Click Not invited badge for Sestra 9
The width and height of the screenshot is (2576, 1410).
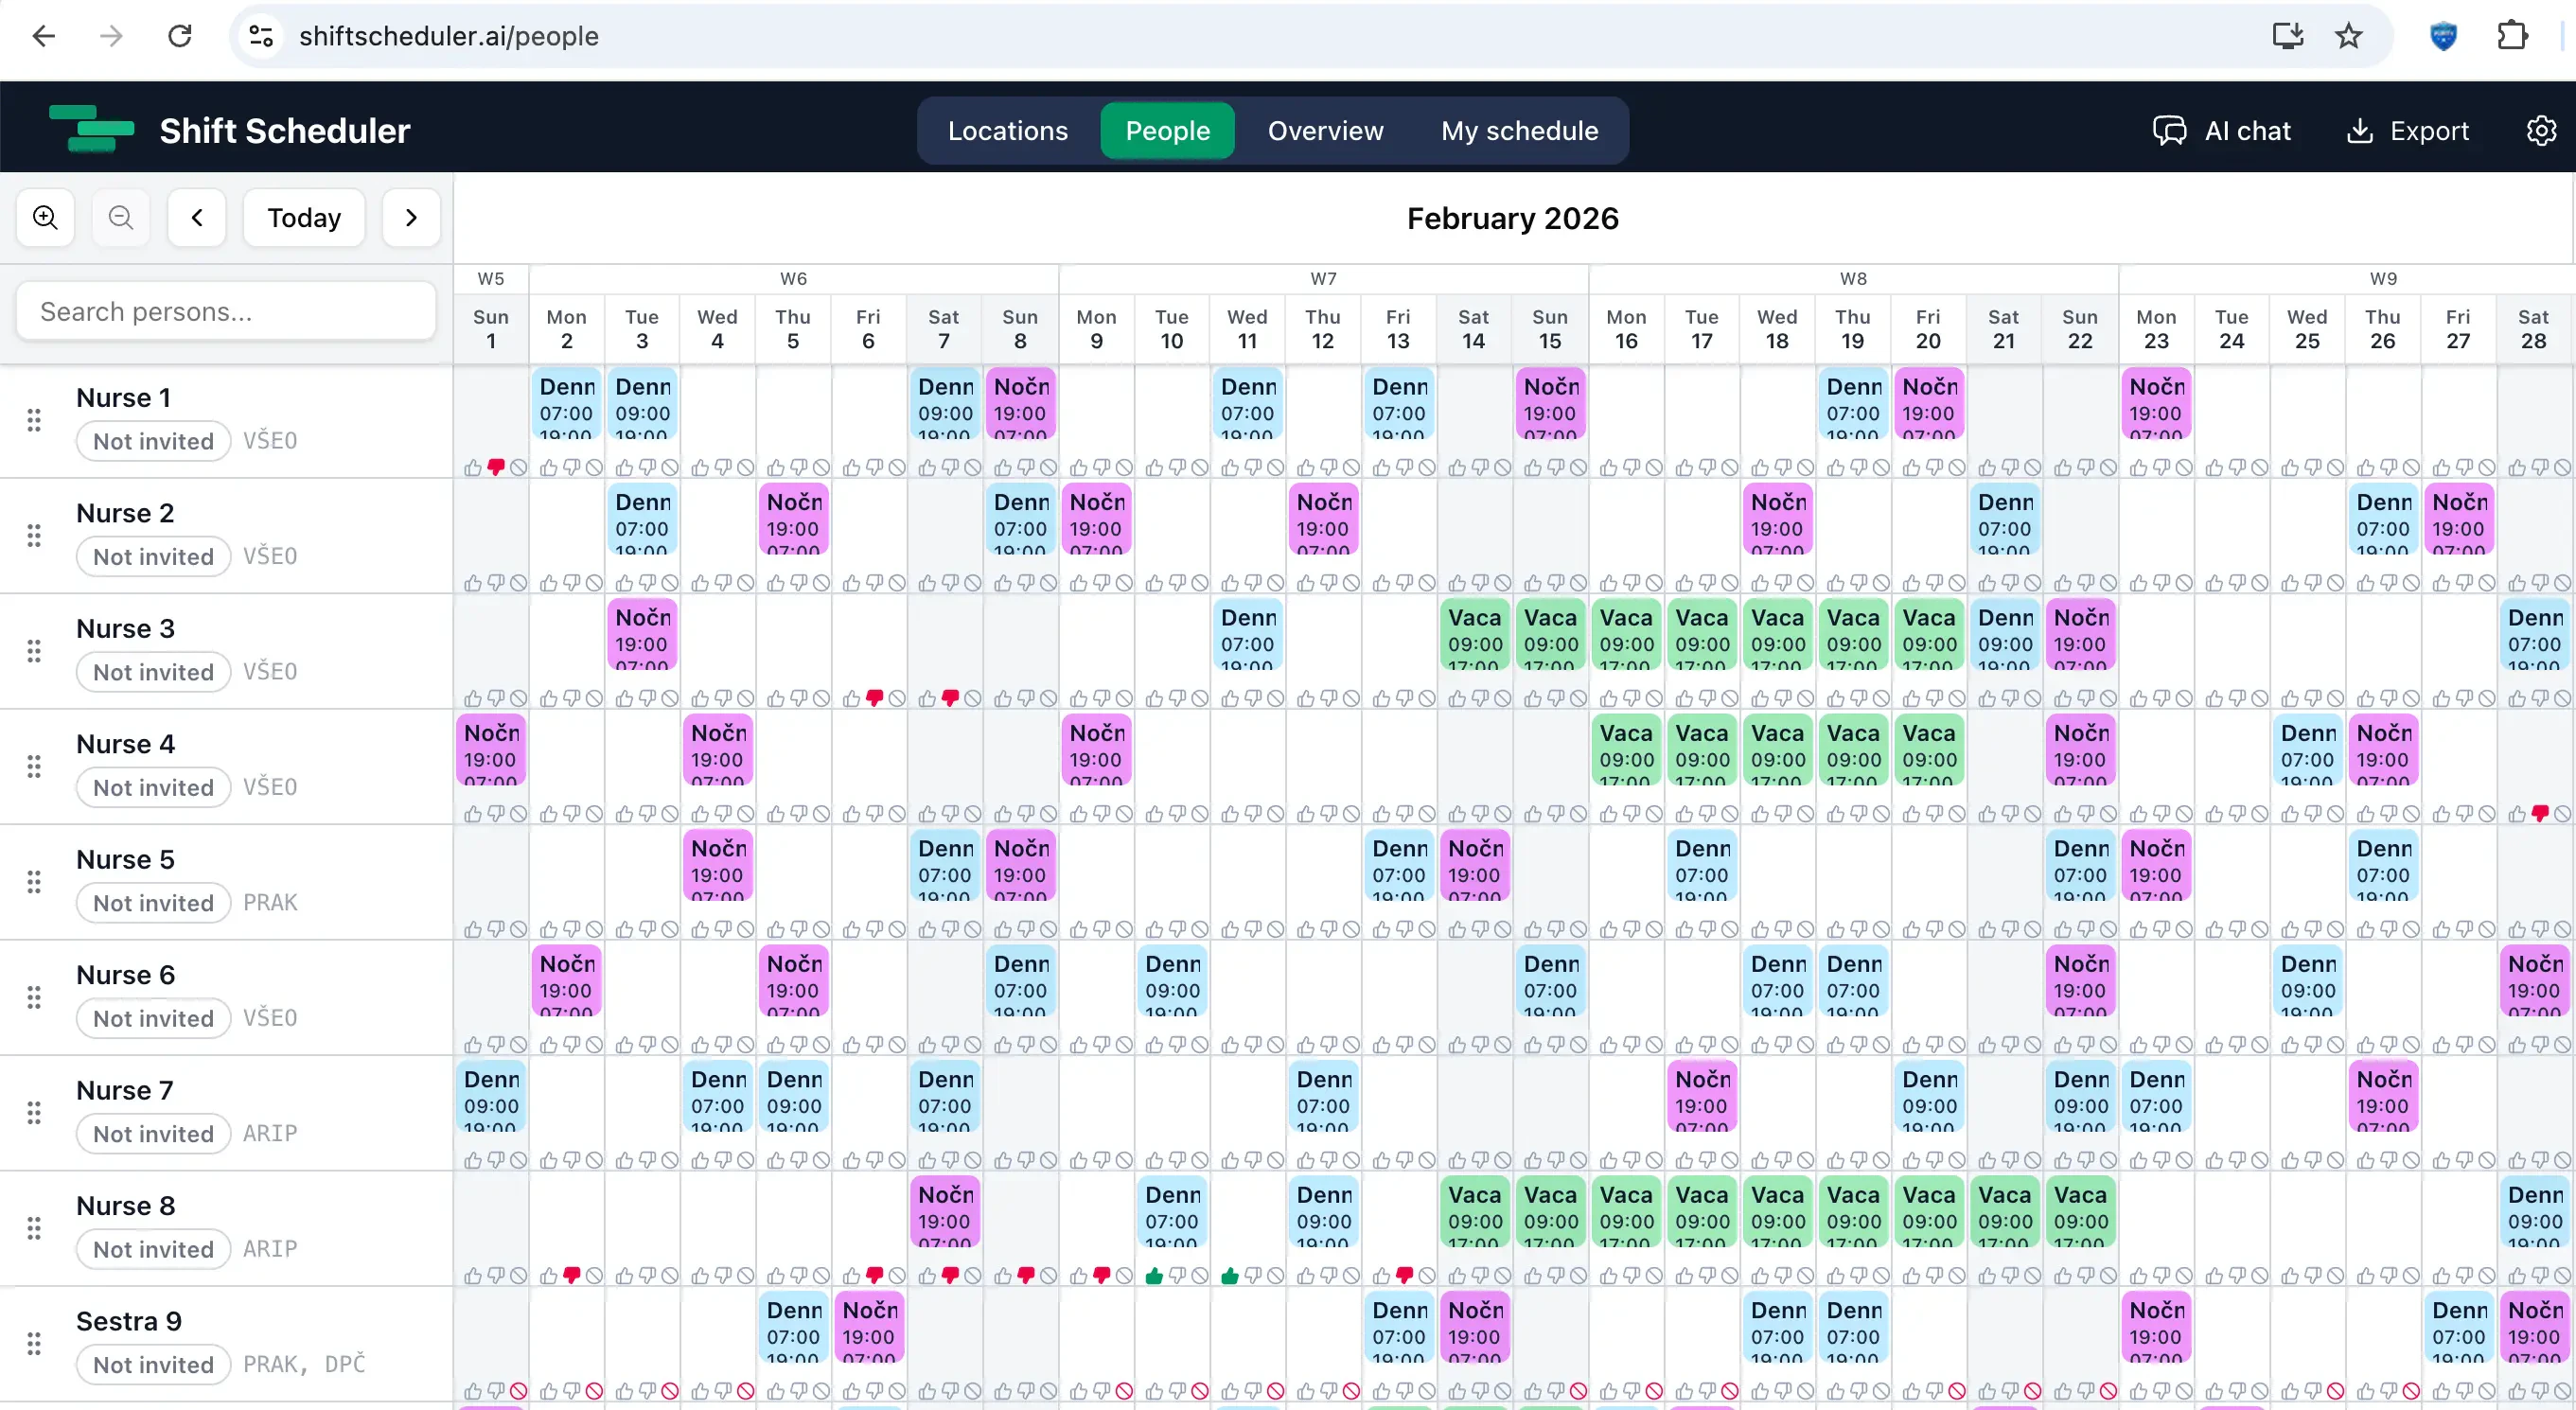(x=153, y=1365)
